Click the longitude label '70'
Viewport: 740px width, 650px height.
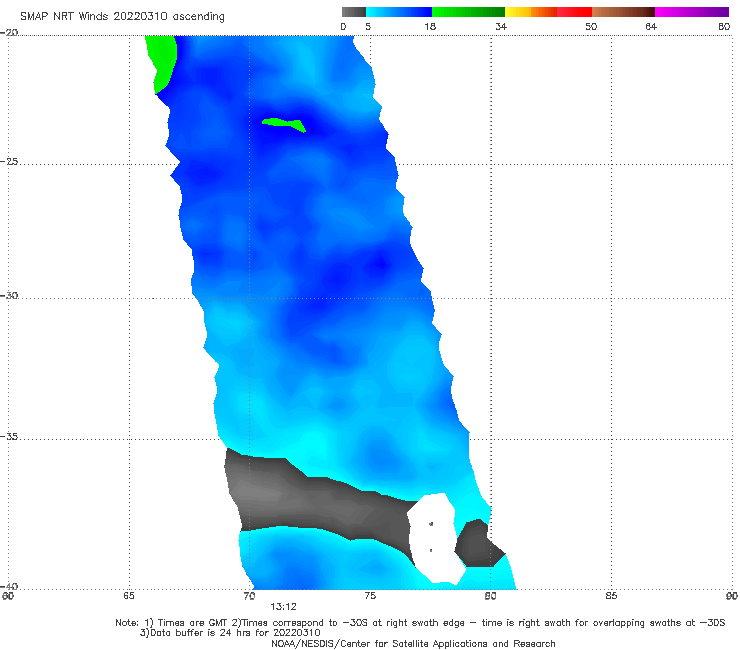coord(249,596)
